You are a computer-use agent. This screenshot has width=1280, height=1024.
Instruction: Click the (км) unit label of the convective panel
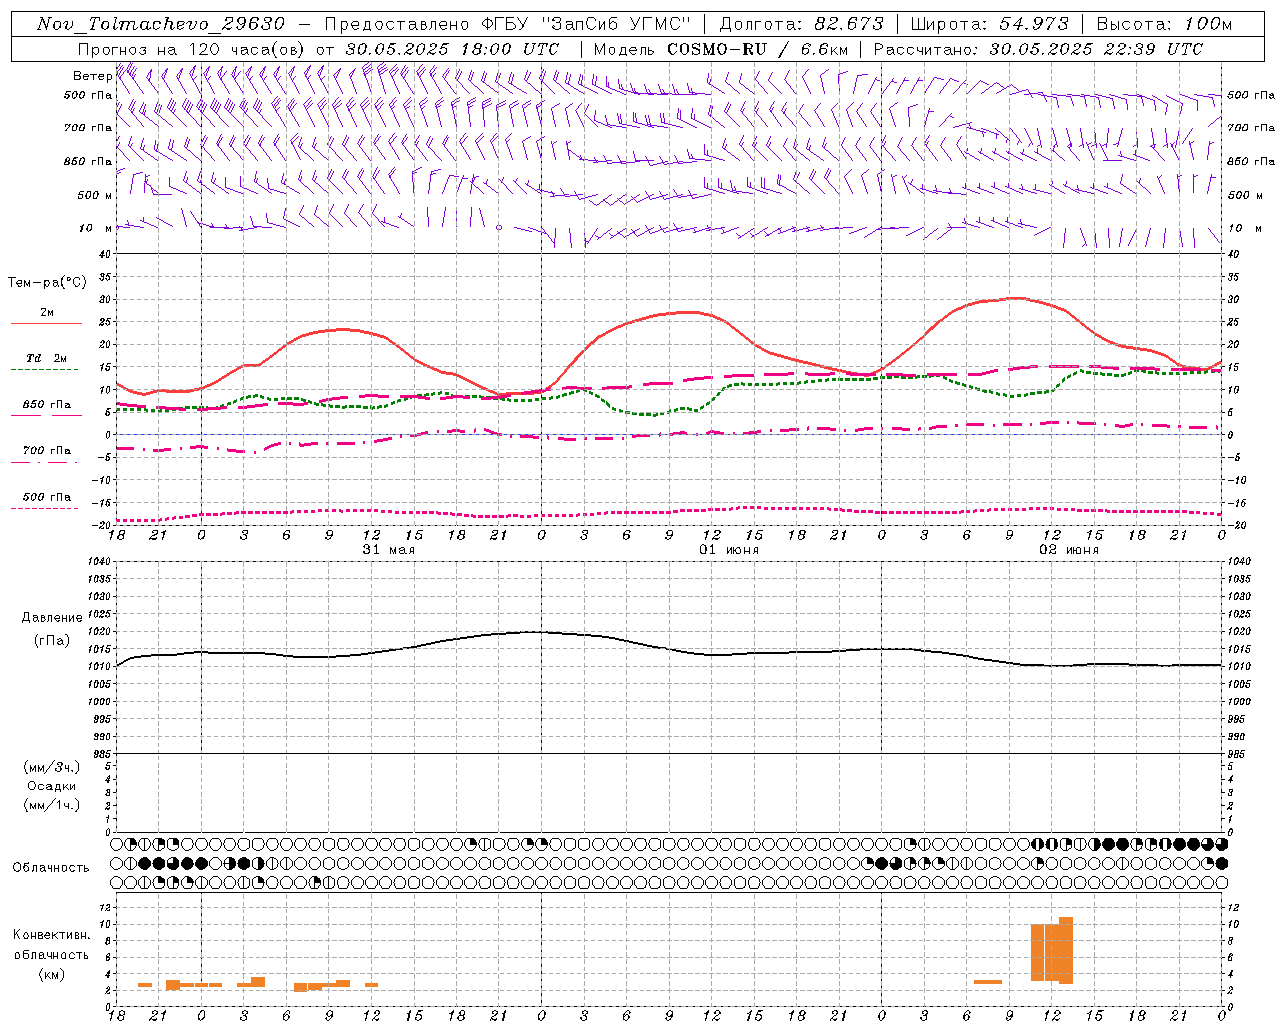52,974
